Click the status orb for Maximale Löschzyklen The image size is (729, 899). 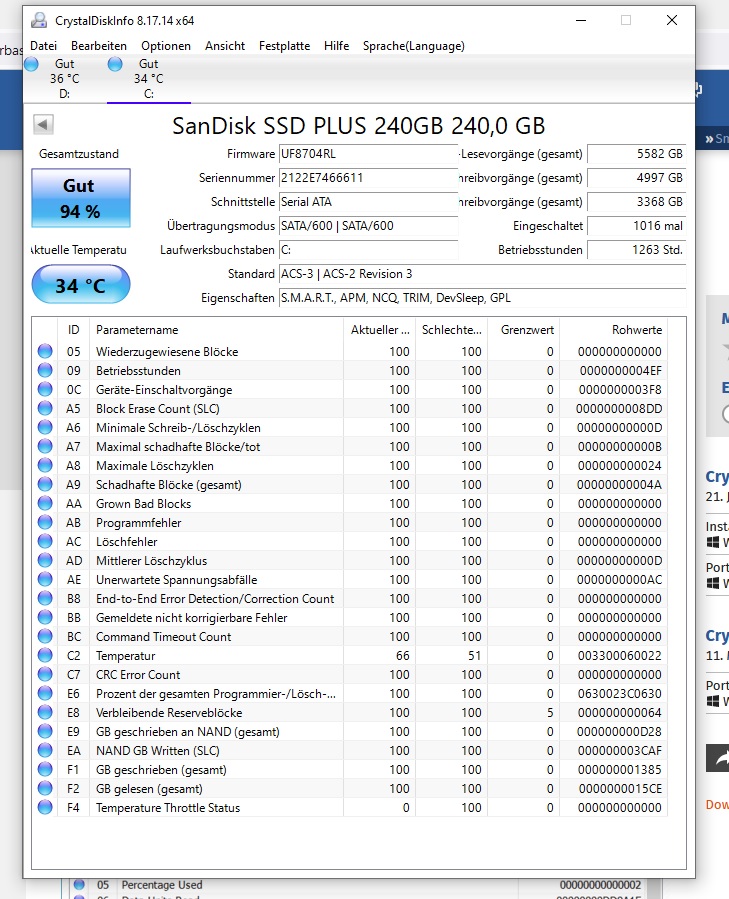[45, 466]
